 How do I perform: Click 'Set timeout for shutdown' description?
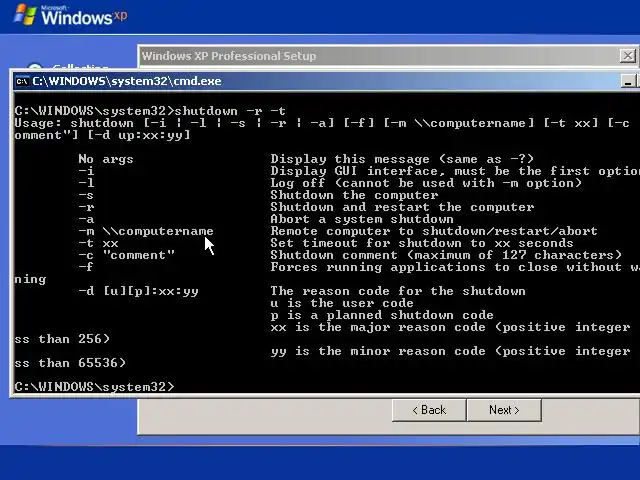click(422, 243)
